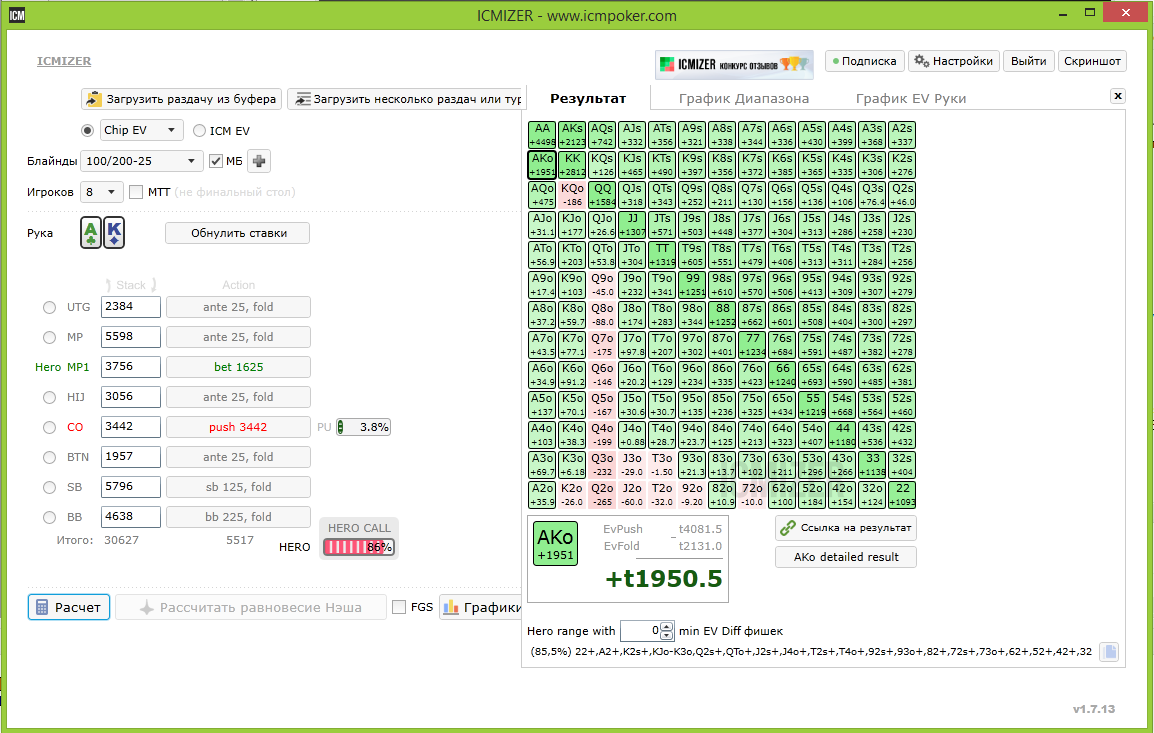Open the BB bb 225, fold action field
The width and height of the screenshot is (1154, 733).
[x=238, y=517]
